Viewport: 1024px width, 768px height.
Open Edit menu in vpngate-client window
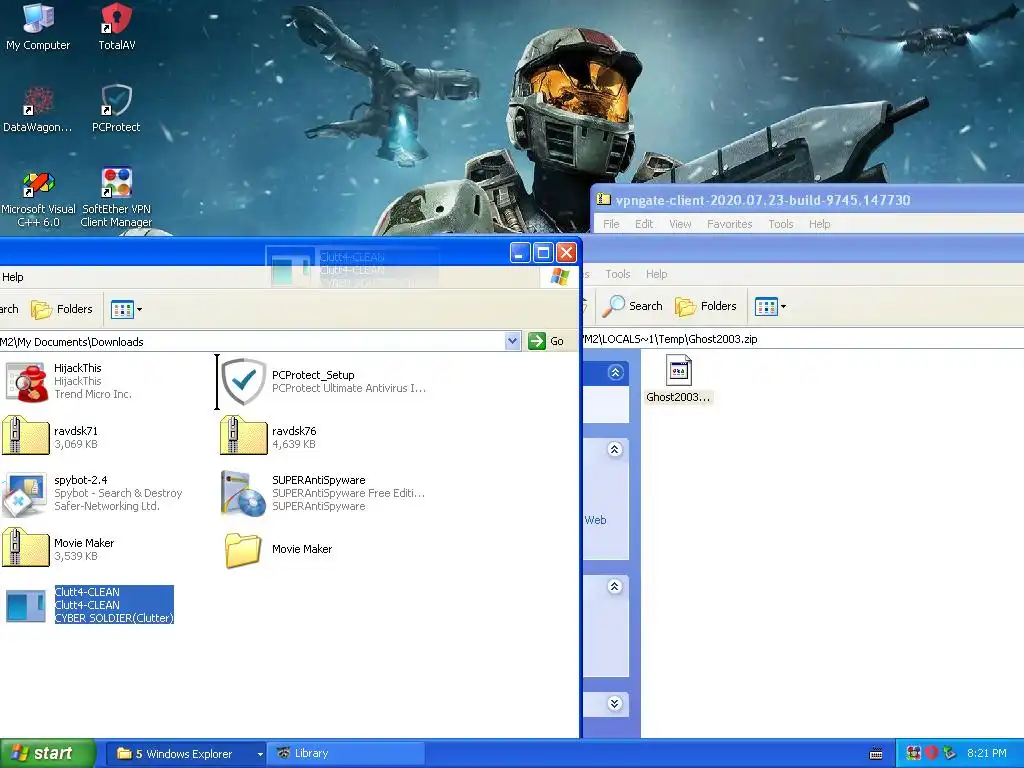(x=644, y=224)
